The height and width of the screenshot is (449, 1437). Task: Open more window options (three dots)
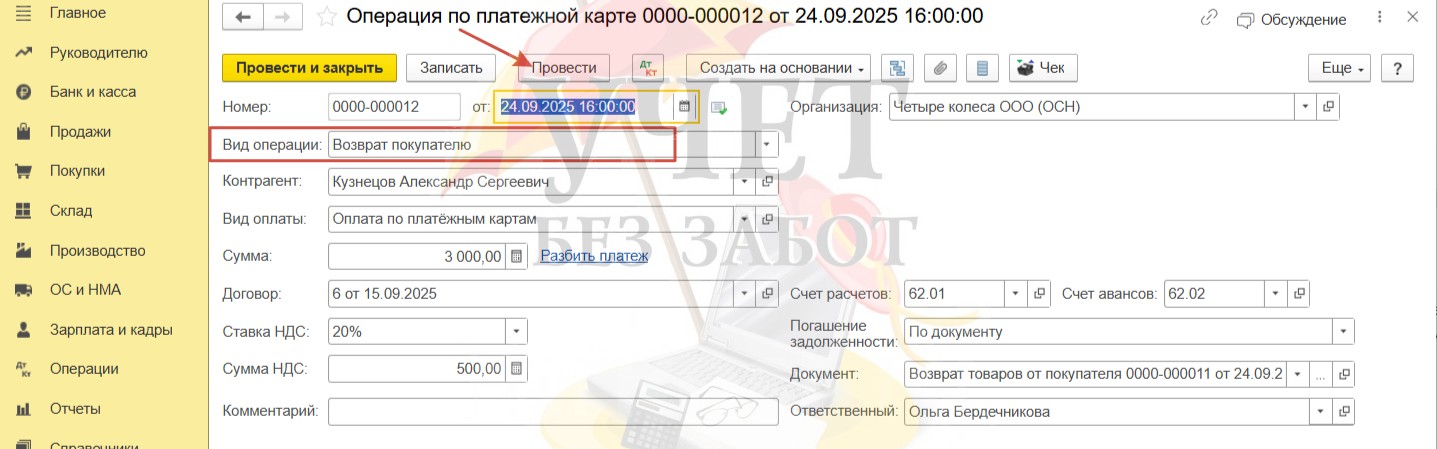coord(1380,18)
